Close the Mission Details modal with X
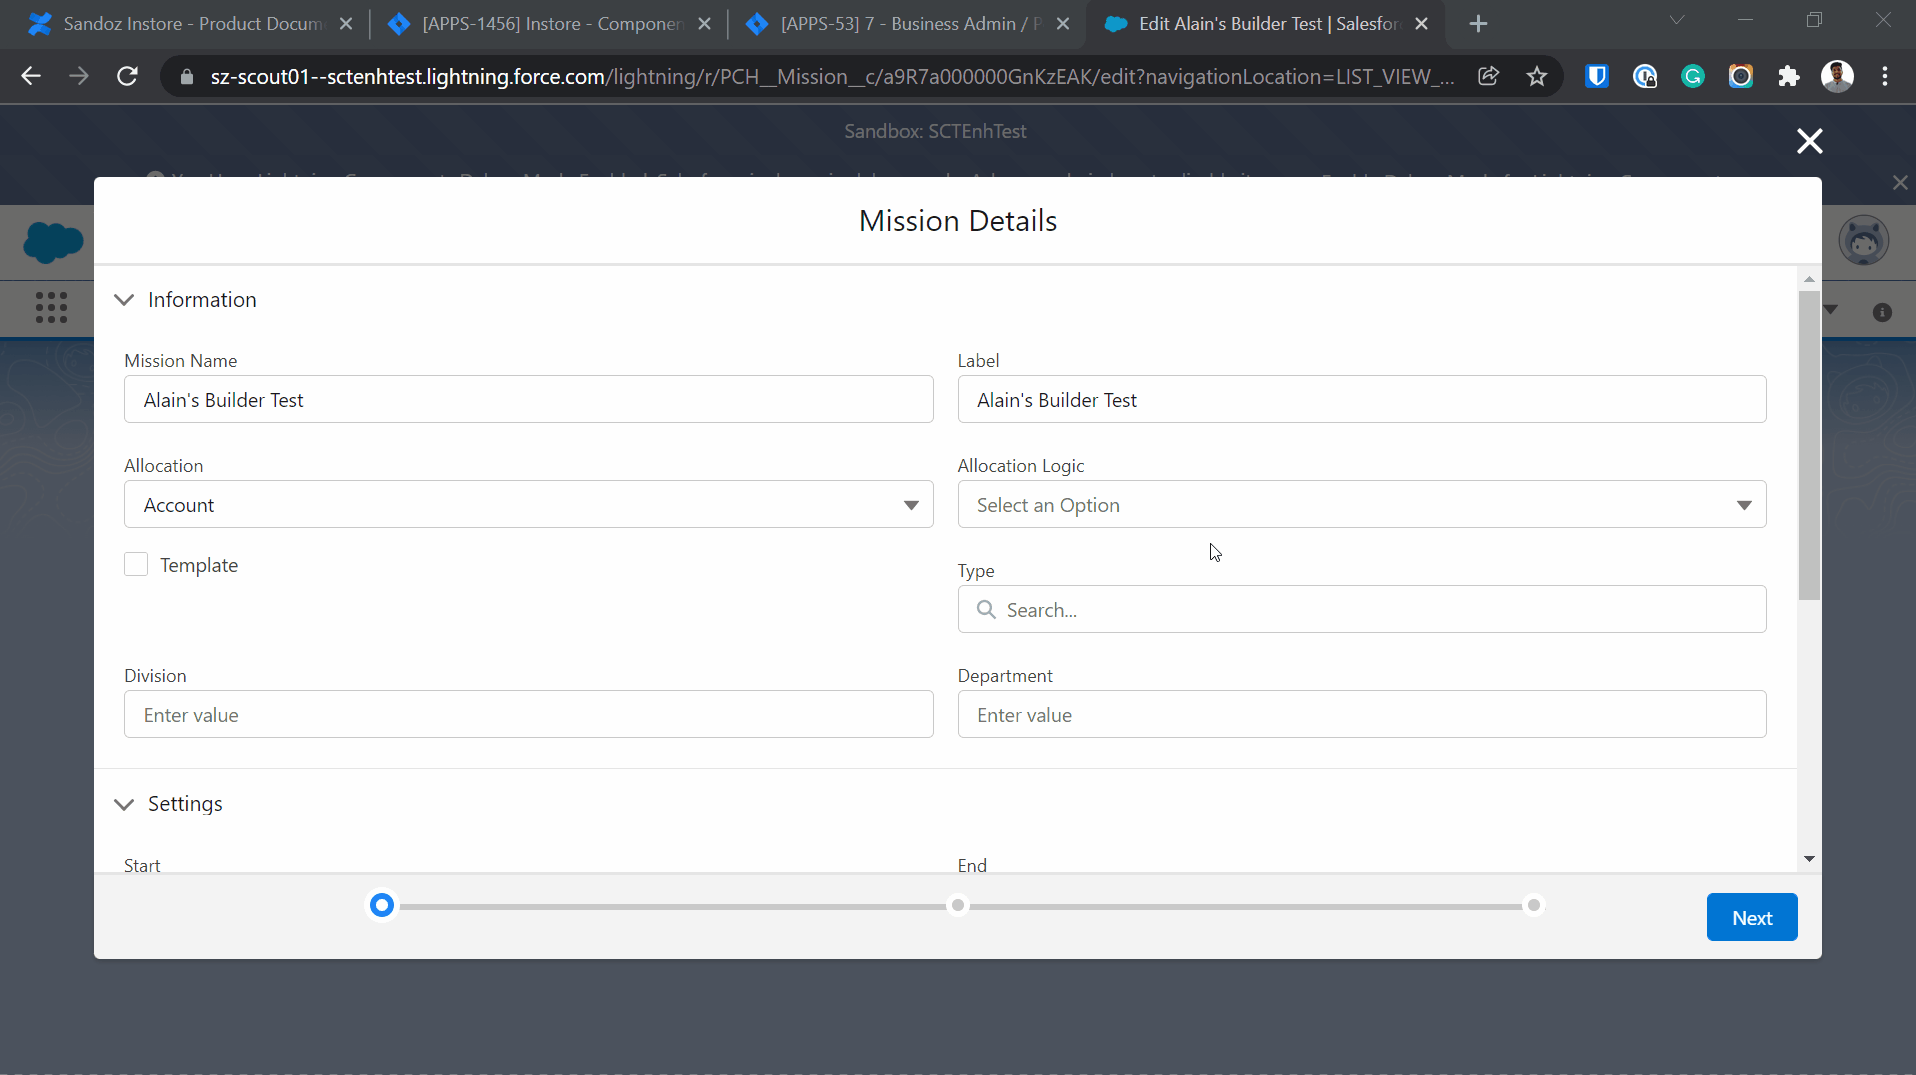This screenshot has width=1916, height=1075. tap(1809, 141)
